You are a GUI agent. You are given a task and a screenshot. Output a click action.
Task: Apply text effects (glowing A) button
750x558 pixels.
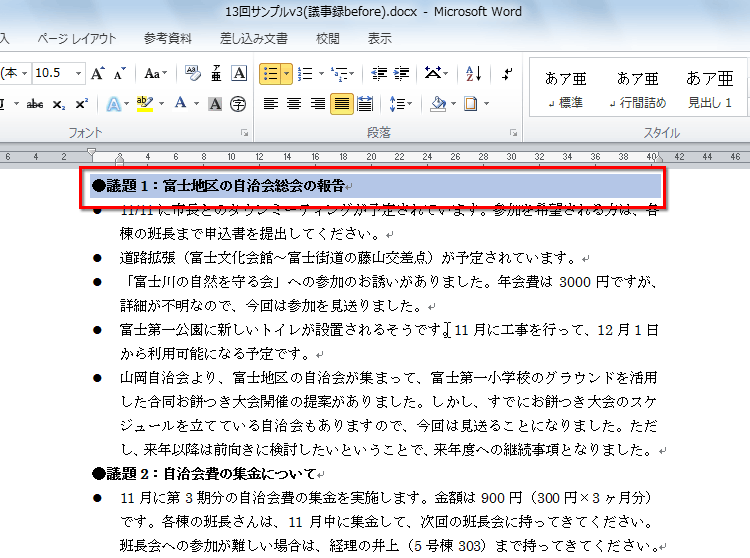click(113, 104)
